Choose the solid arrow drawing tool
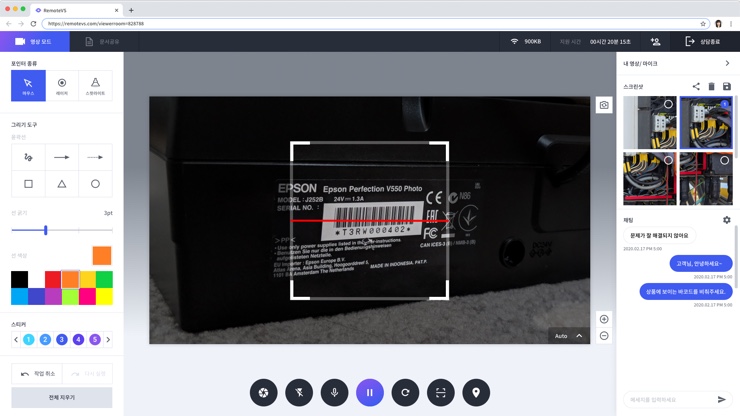740x416 pixels. pyautogui.click(x=62, y=157)
